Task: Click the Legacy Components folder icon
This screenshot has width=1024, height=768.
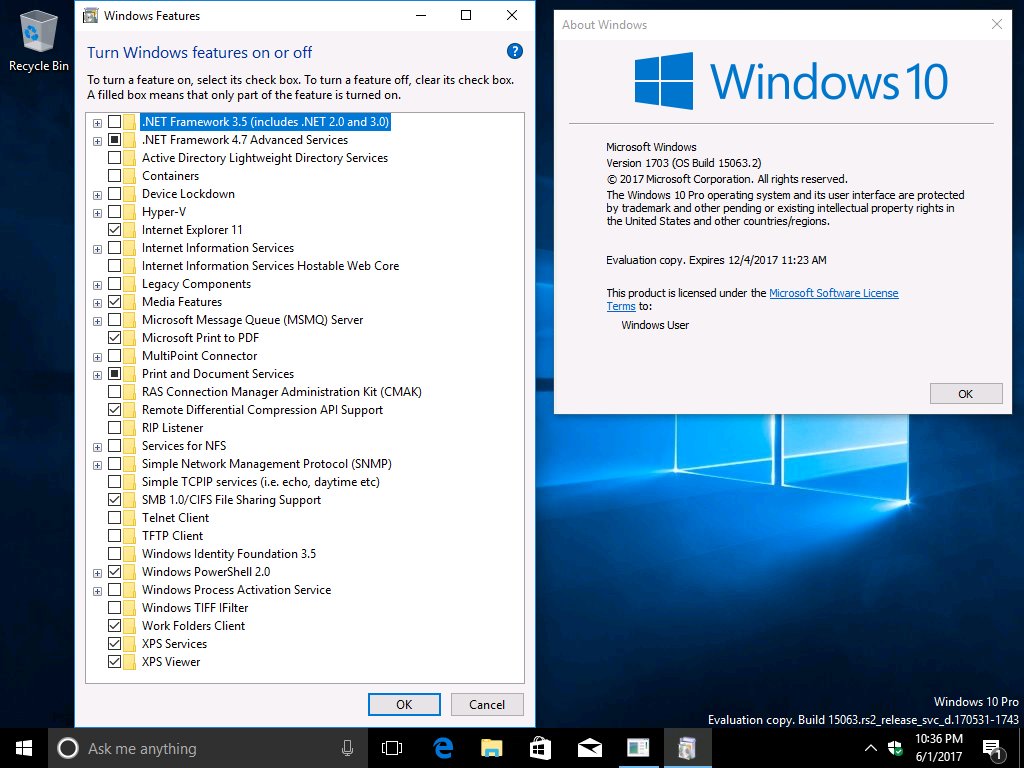Action: [130, 284]
